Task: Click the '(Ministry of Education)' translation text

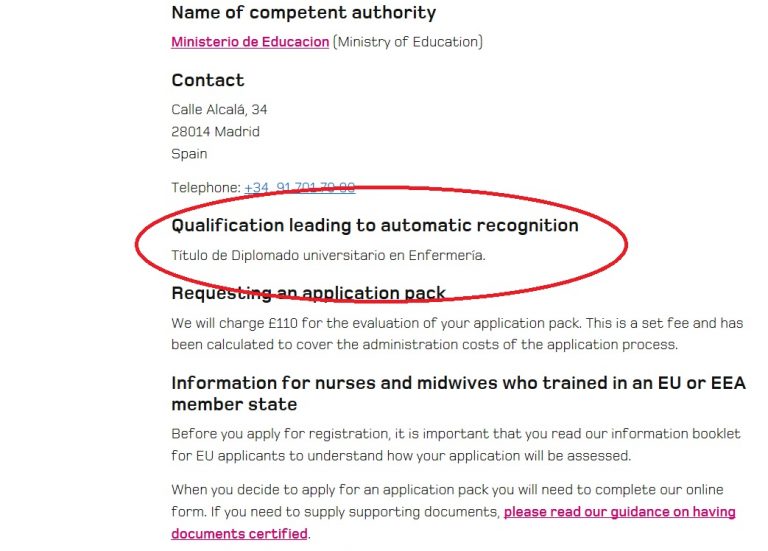Action: coord(408,42)
